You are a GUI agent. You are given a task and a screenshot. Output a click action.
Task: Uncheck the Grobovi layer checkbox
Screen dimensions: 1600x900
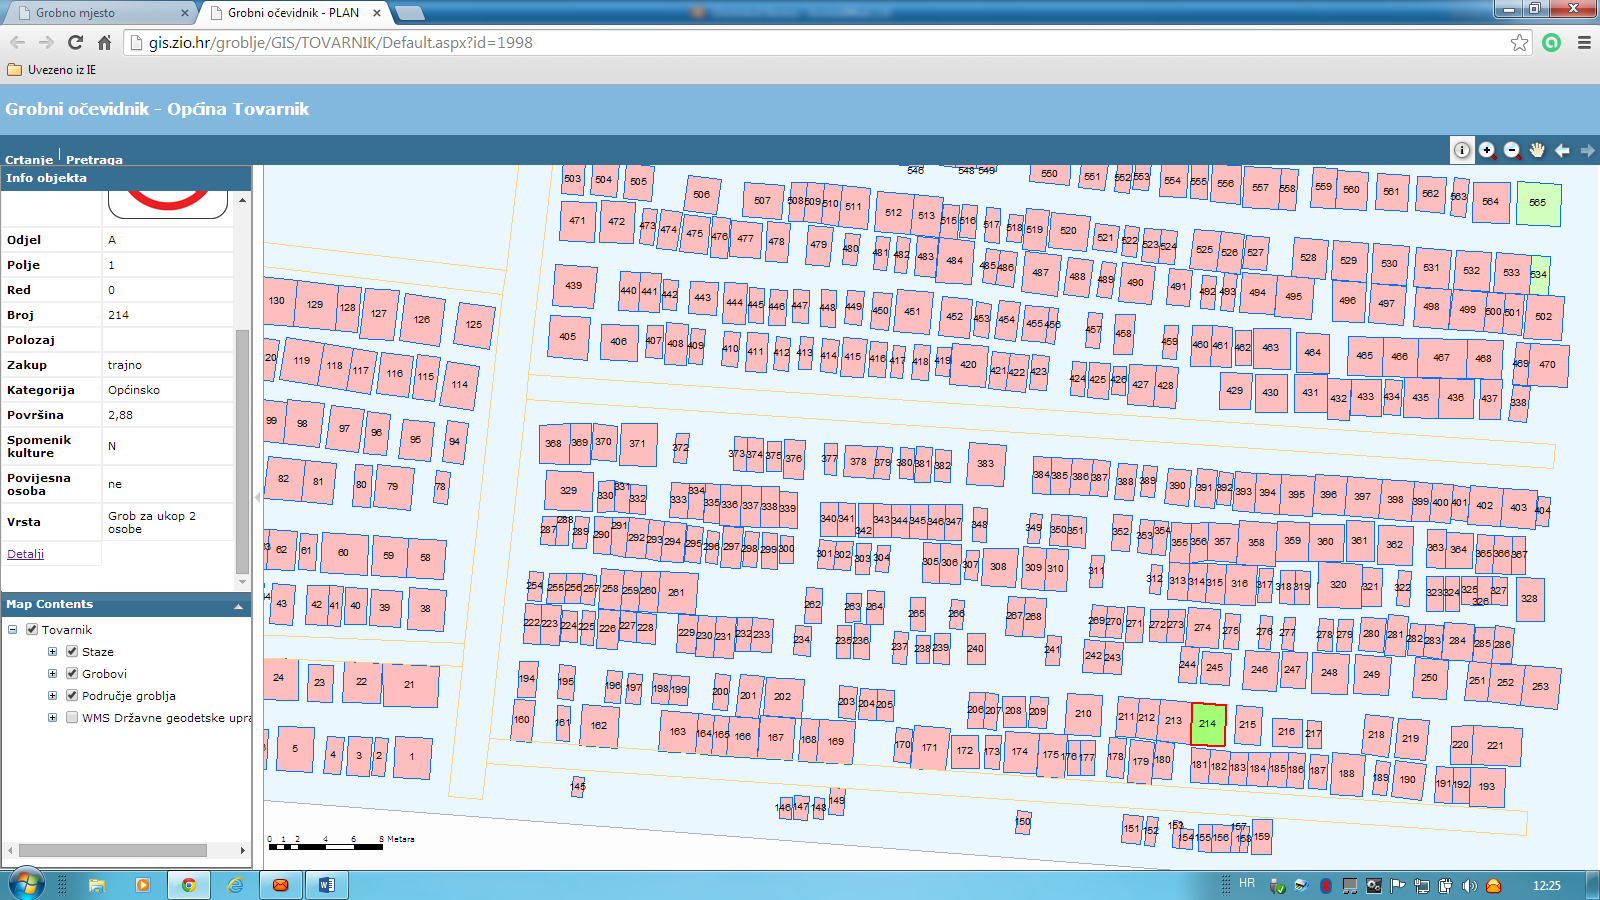pos(72,673)
